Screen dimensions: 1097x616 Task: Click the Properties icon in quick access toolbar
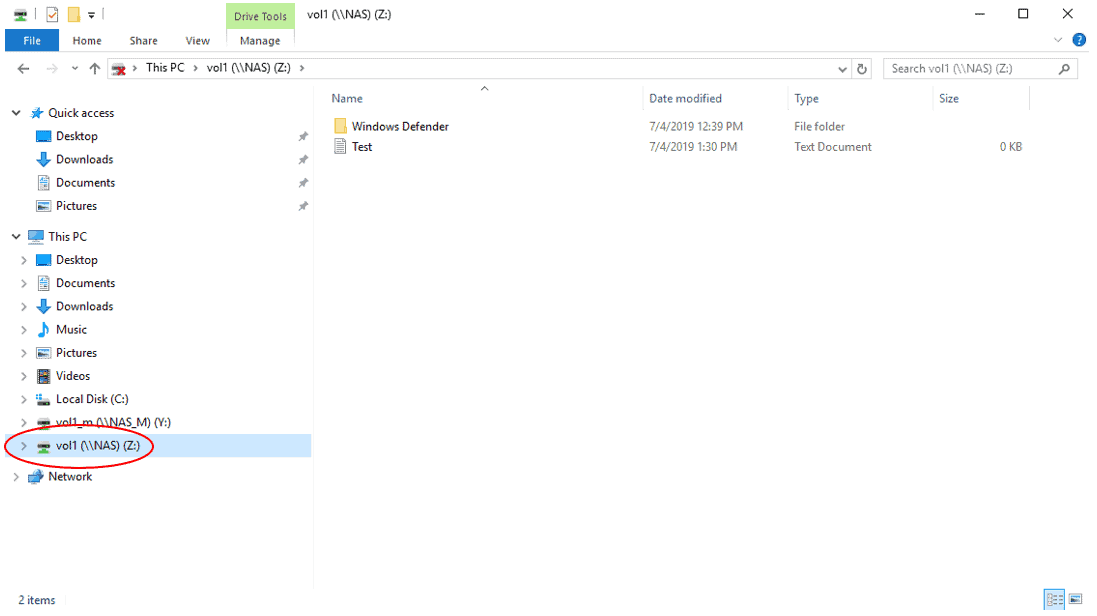click(52, 14)
